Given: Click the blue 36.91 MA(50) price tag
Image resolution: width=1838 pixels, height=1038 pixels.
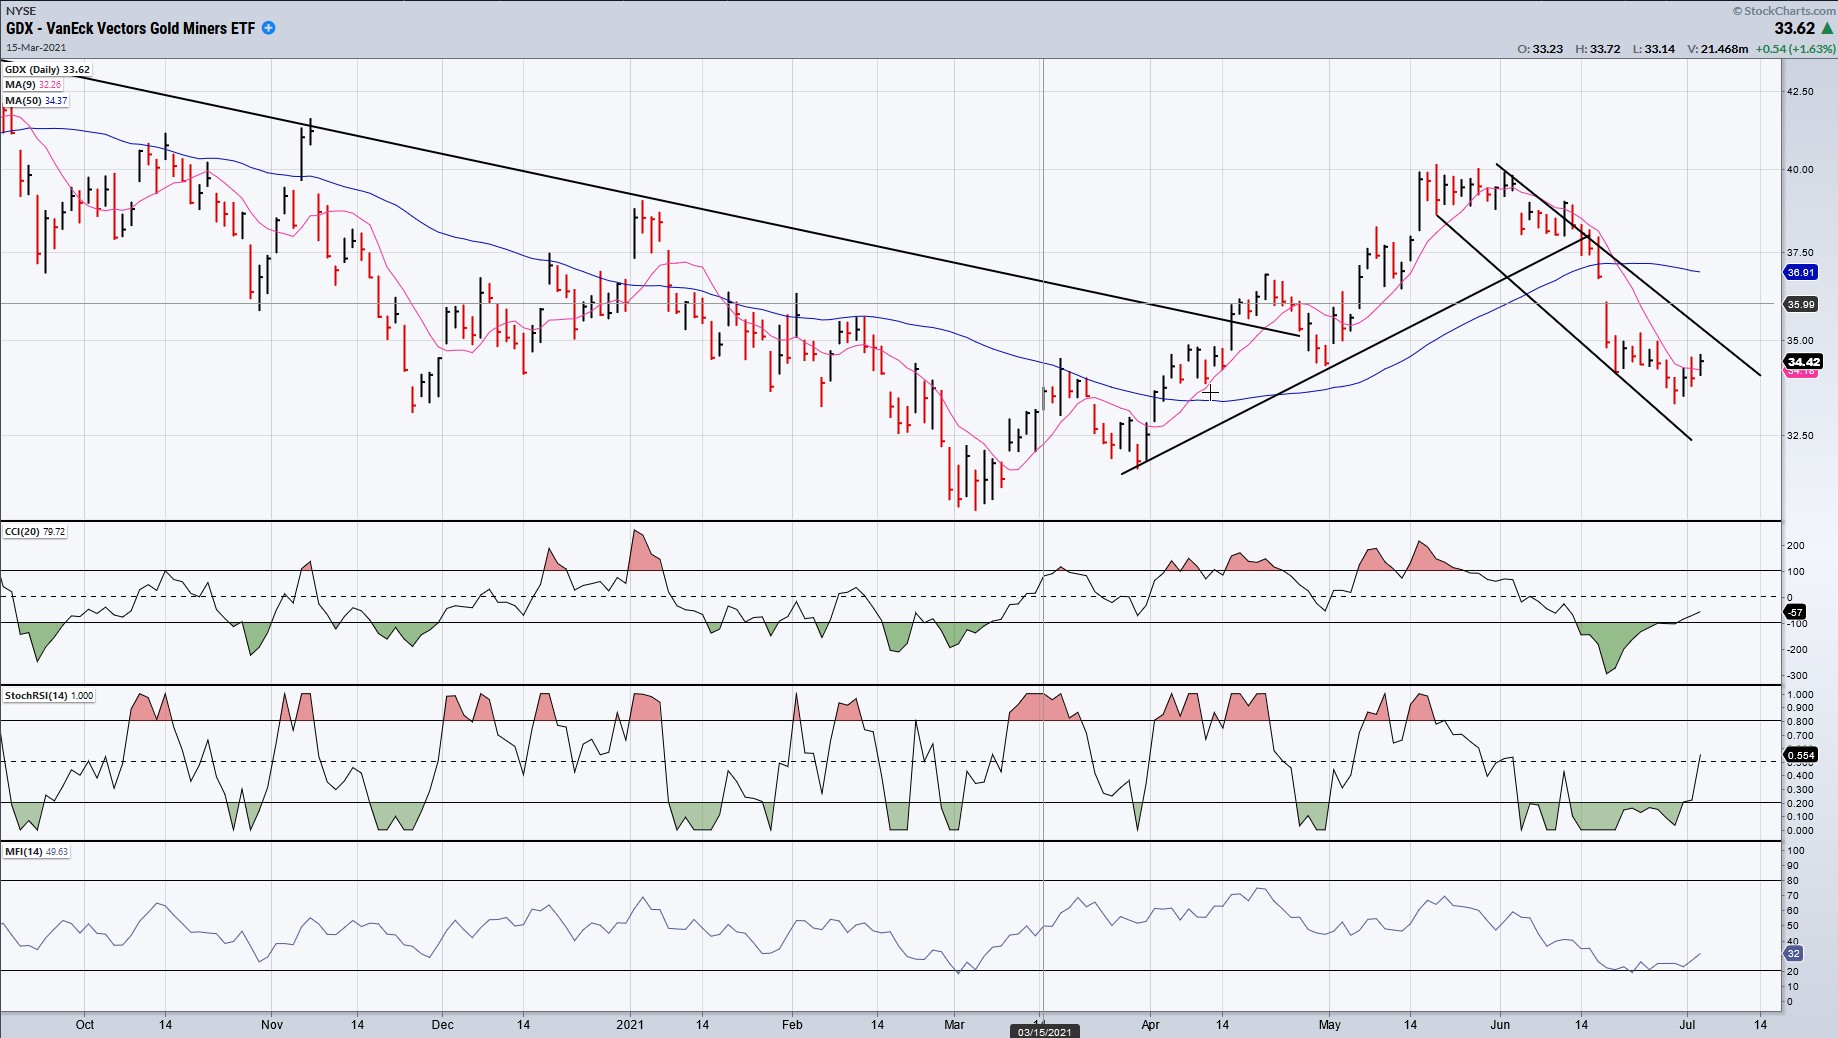Looking at the screenshot, I should coord(1801,272).
